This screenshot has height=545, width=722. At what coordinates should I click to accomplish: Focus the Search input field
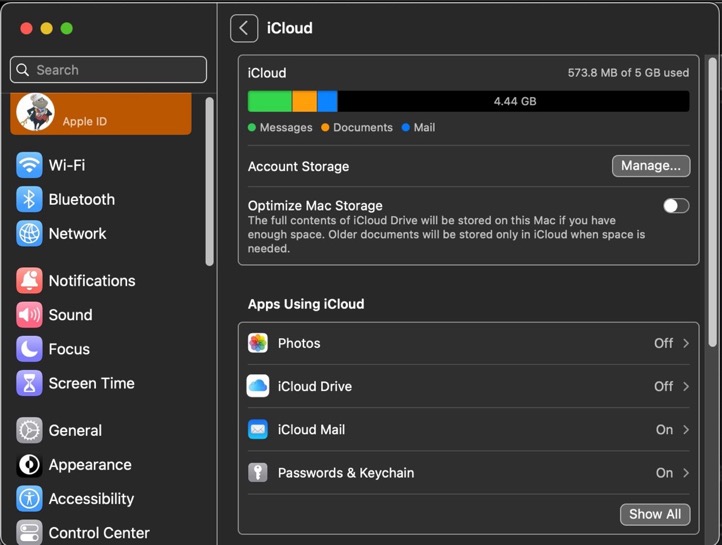108,70
